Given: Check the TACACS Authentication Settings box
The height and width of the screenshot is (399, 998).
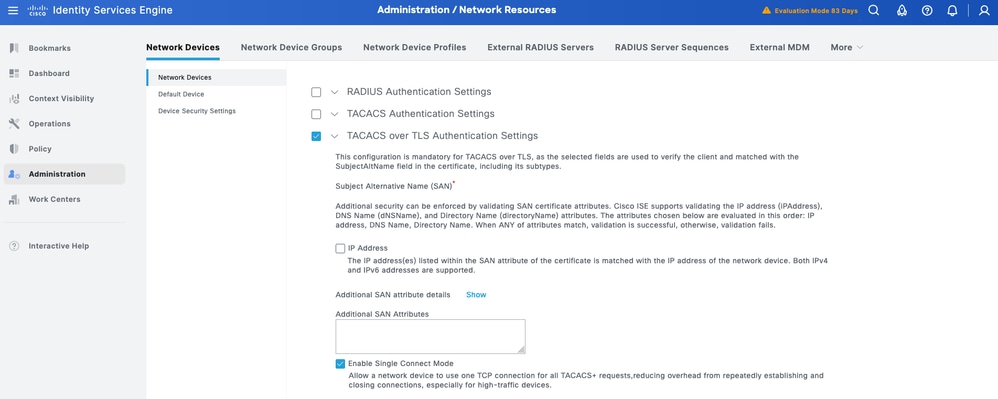Looking at the screenshot, I should [x=316, y=114].
